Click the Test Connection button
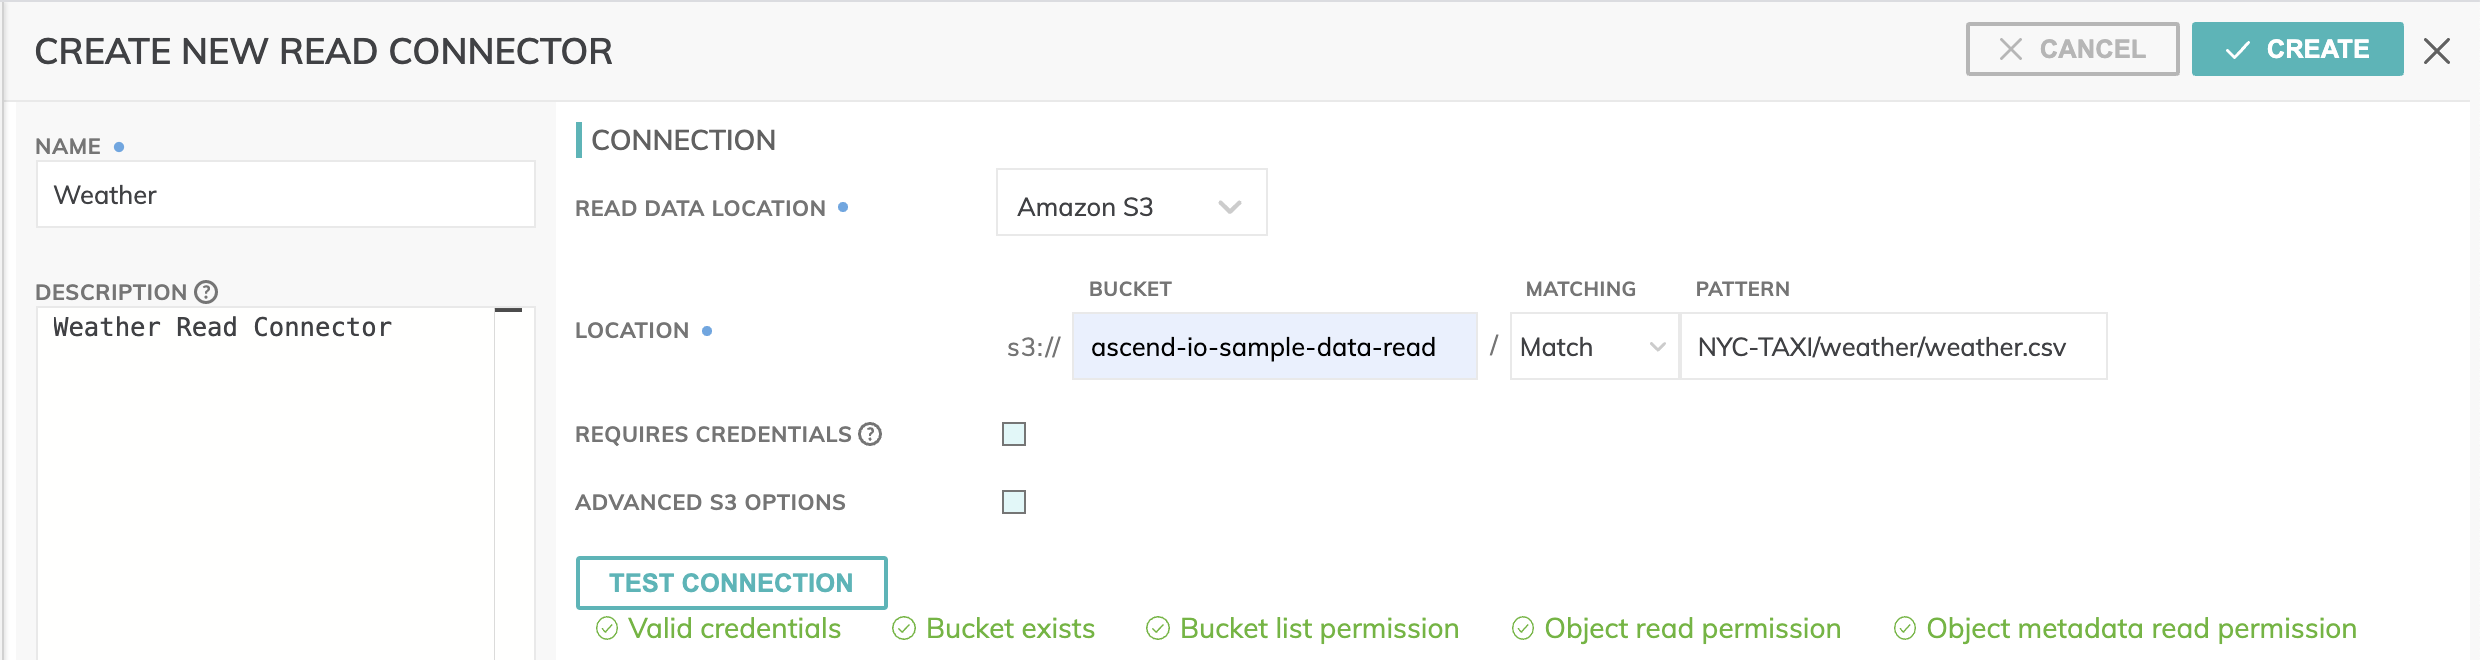The image size is (2480, 660). click(732, 583)
